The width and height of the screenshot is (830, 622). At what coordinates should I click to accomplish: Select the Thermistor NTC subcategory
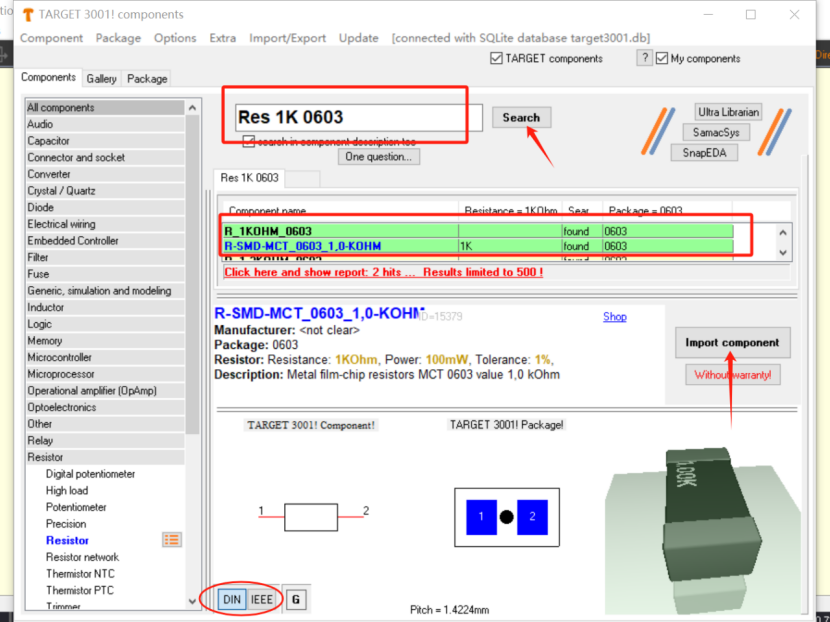[x=80, y=574]
